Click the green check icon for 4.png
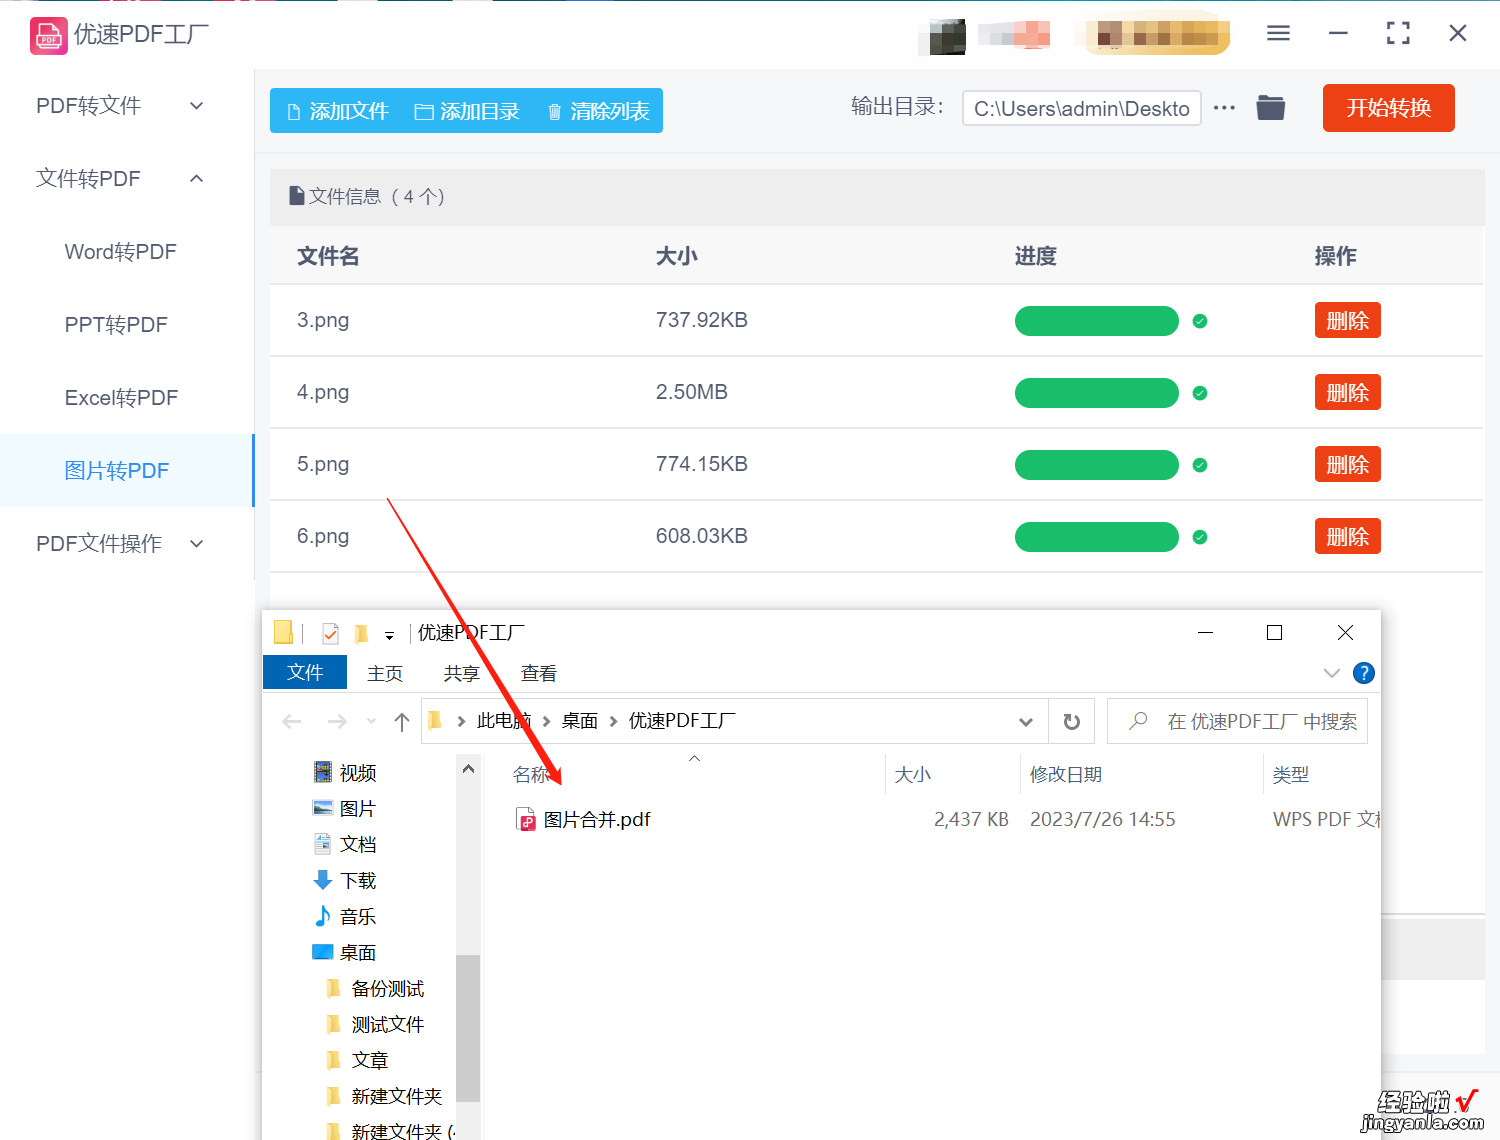The height and width of the screenshot is (1140, 1500). coord(1200,393)
